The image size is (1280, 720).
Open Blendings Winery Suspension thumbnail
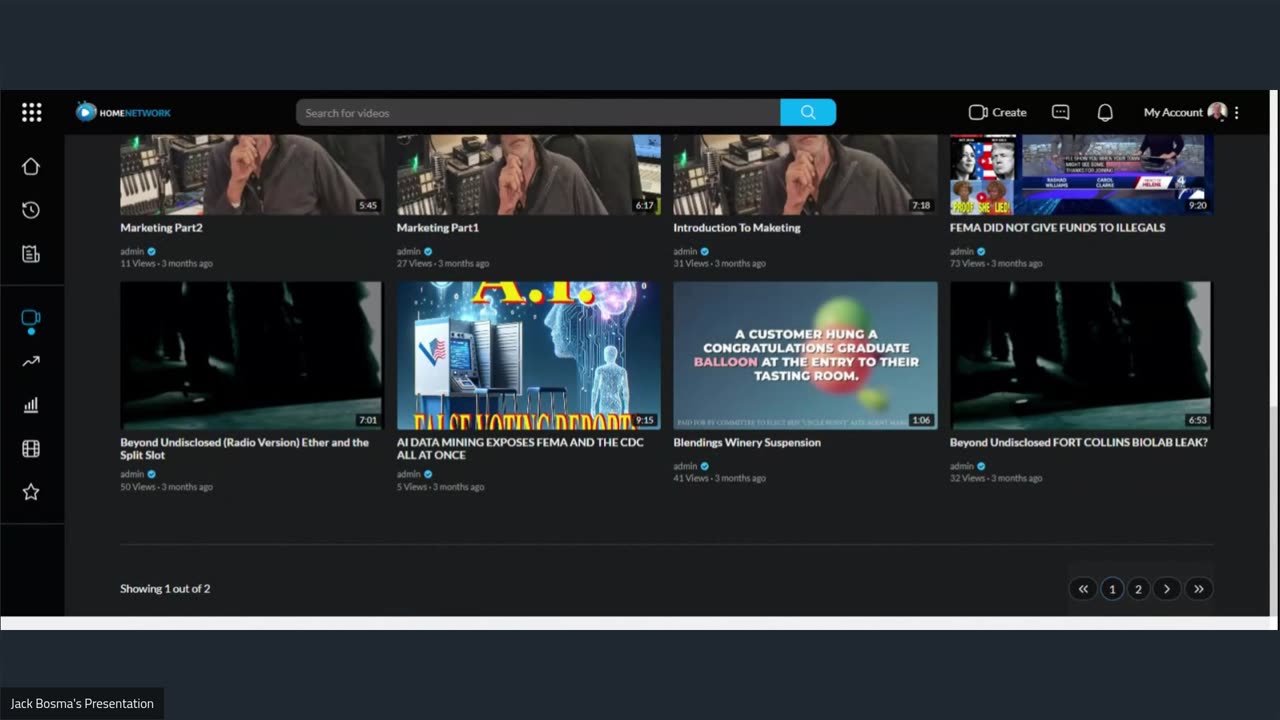805,355
